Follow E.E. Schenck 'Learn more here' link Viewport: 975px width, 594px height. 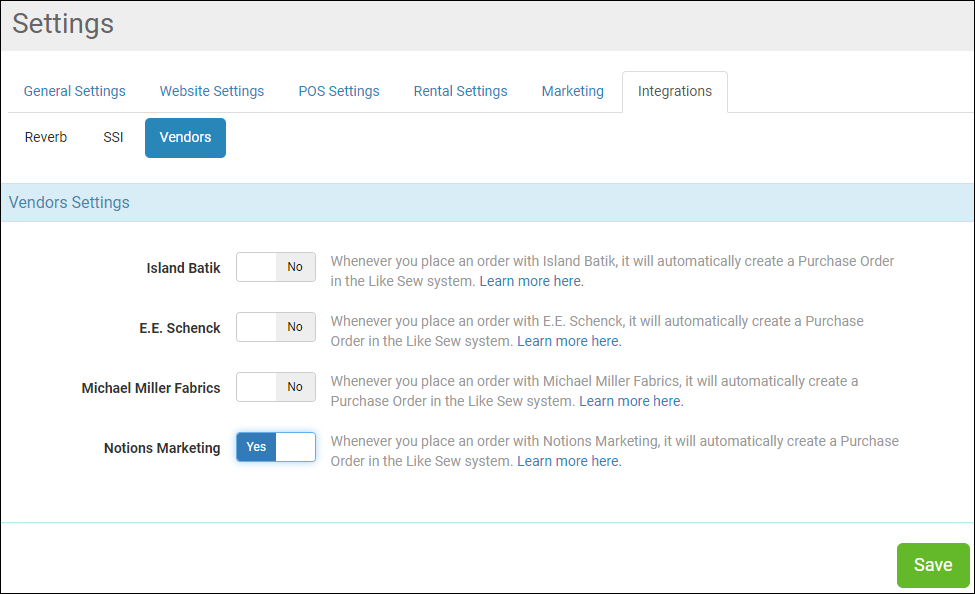569,341
